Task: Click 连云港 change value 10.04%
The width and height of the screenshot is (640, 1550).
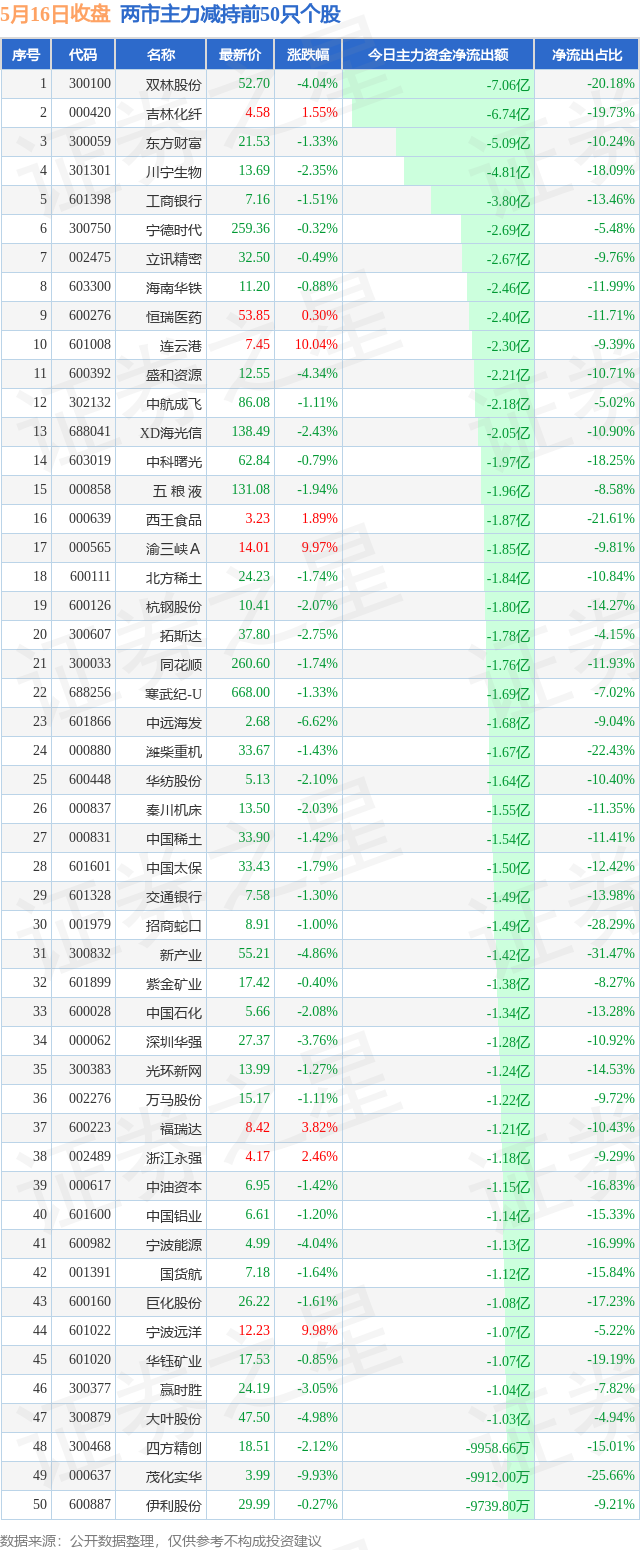Action: click(318, 345)
